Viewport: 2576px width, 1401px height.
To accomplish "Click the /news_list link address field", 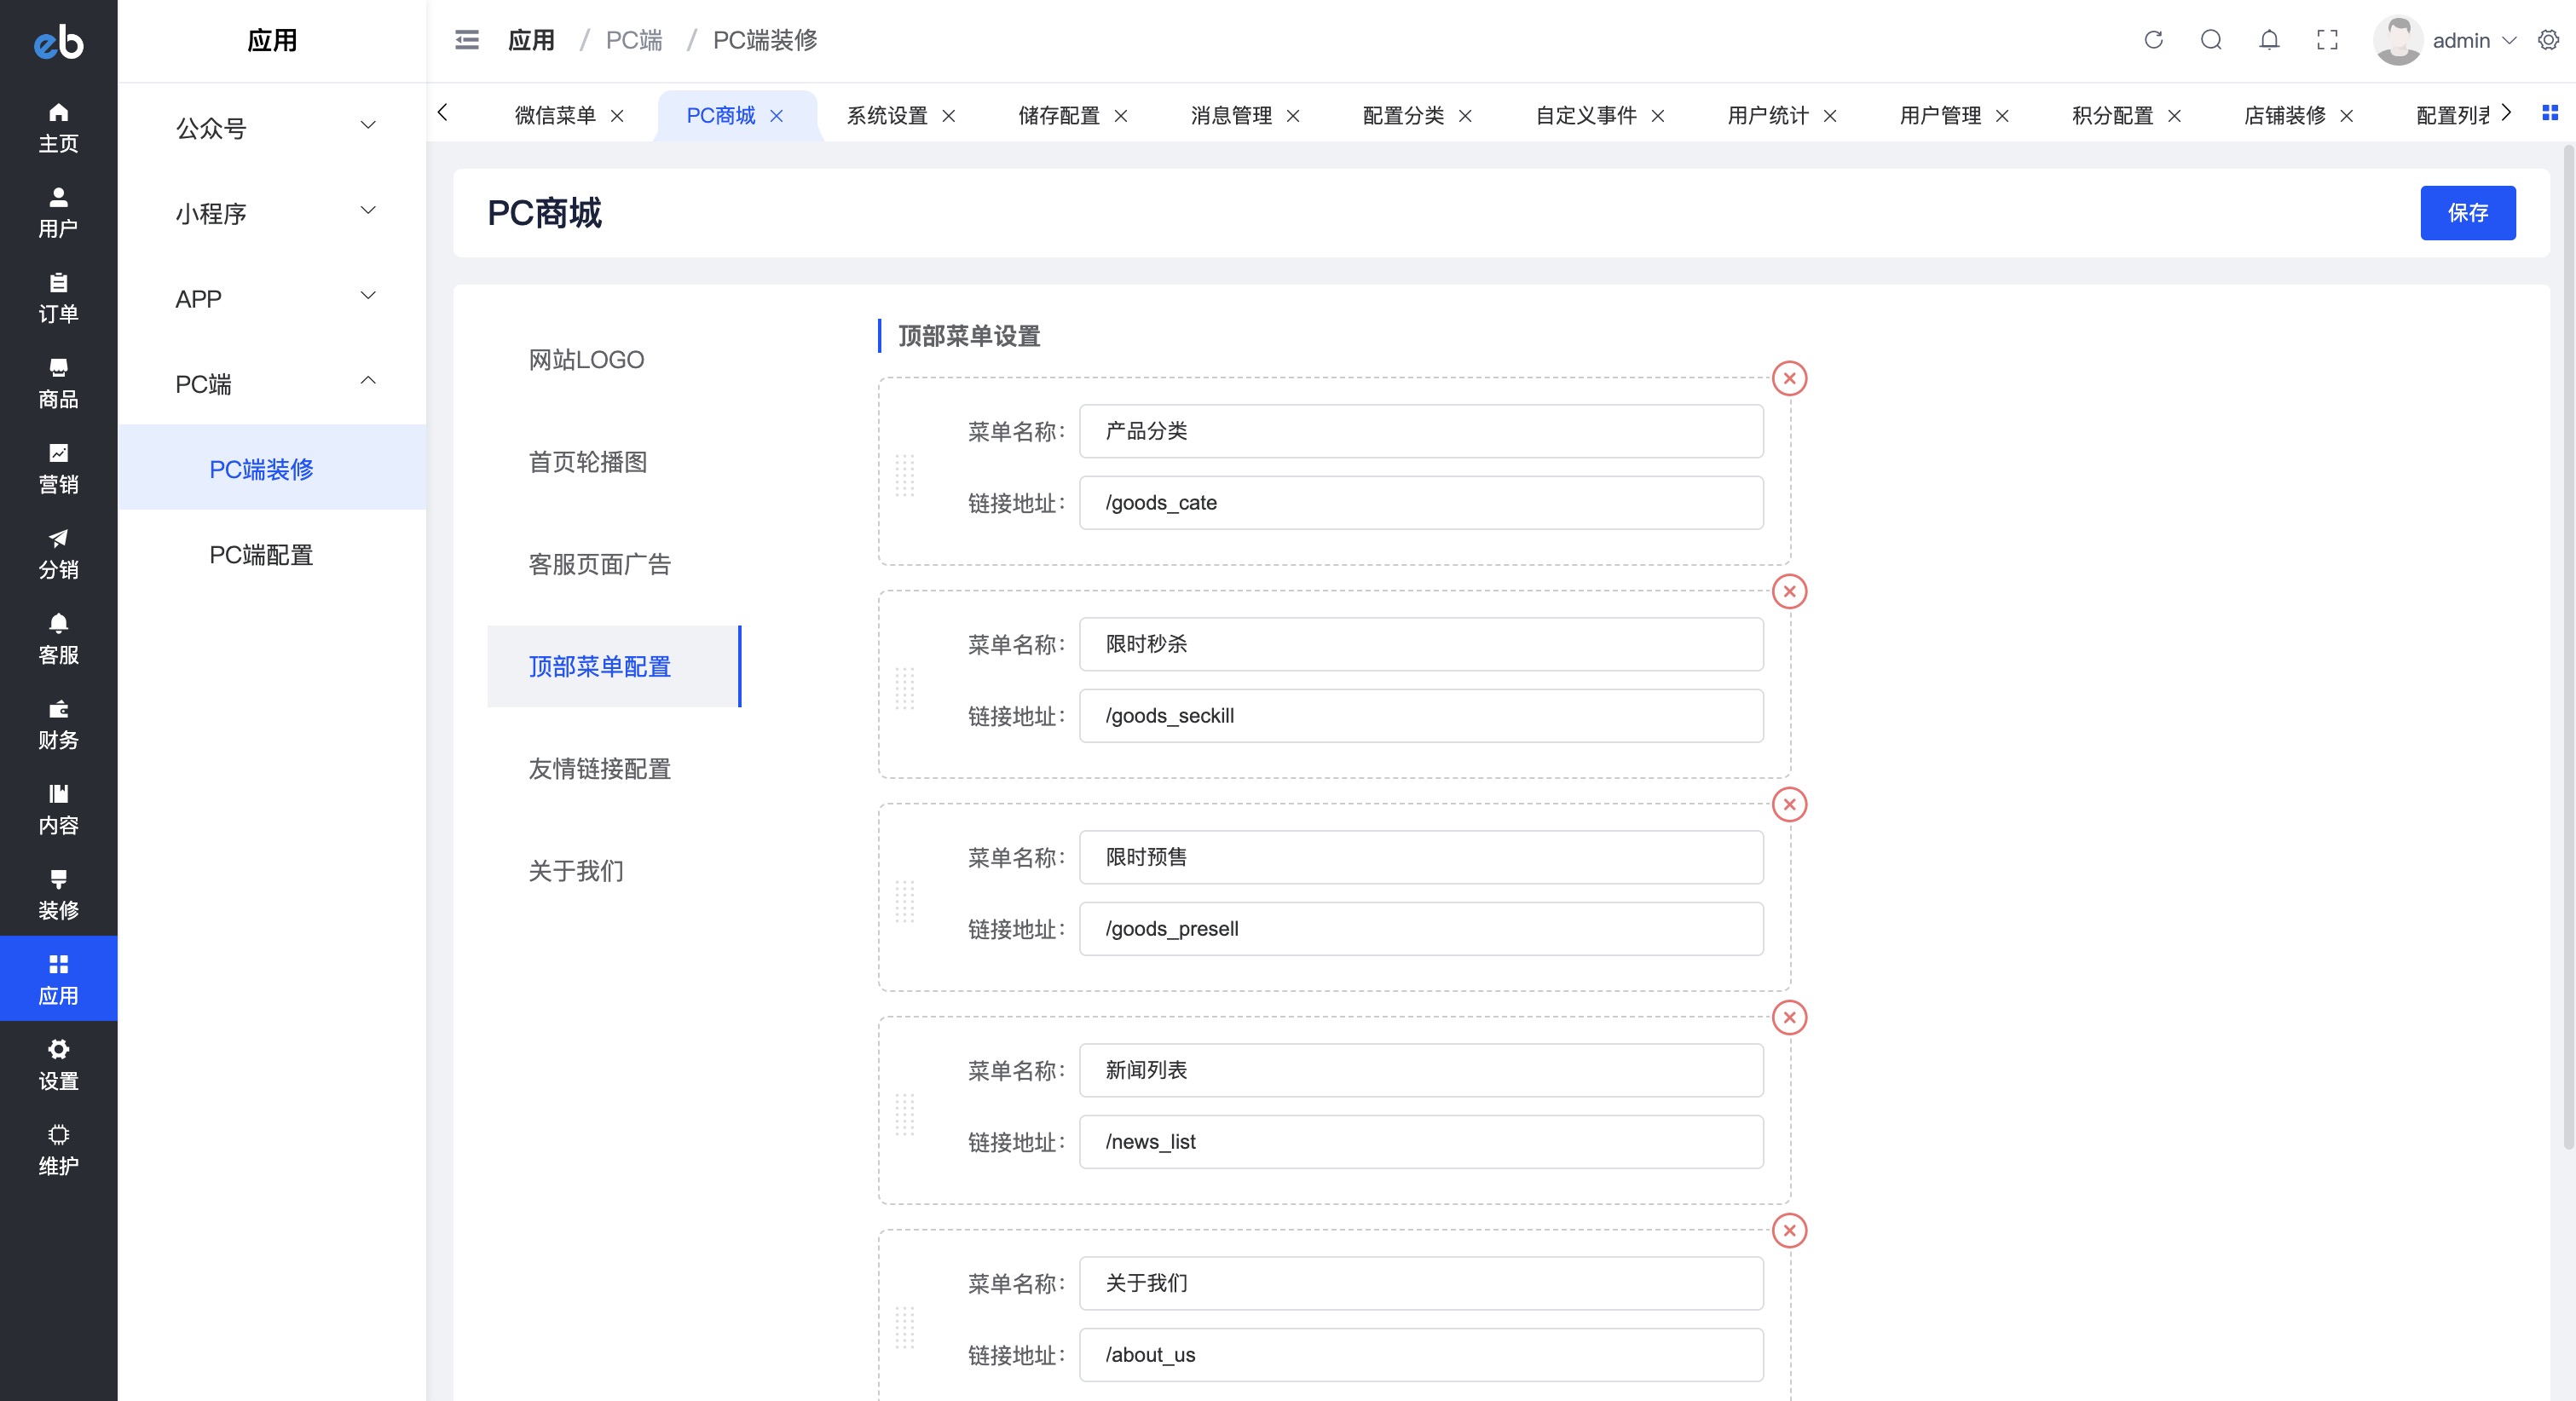I will point(1421,1141).
